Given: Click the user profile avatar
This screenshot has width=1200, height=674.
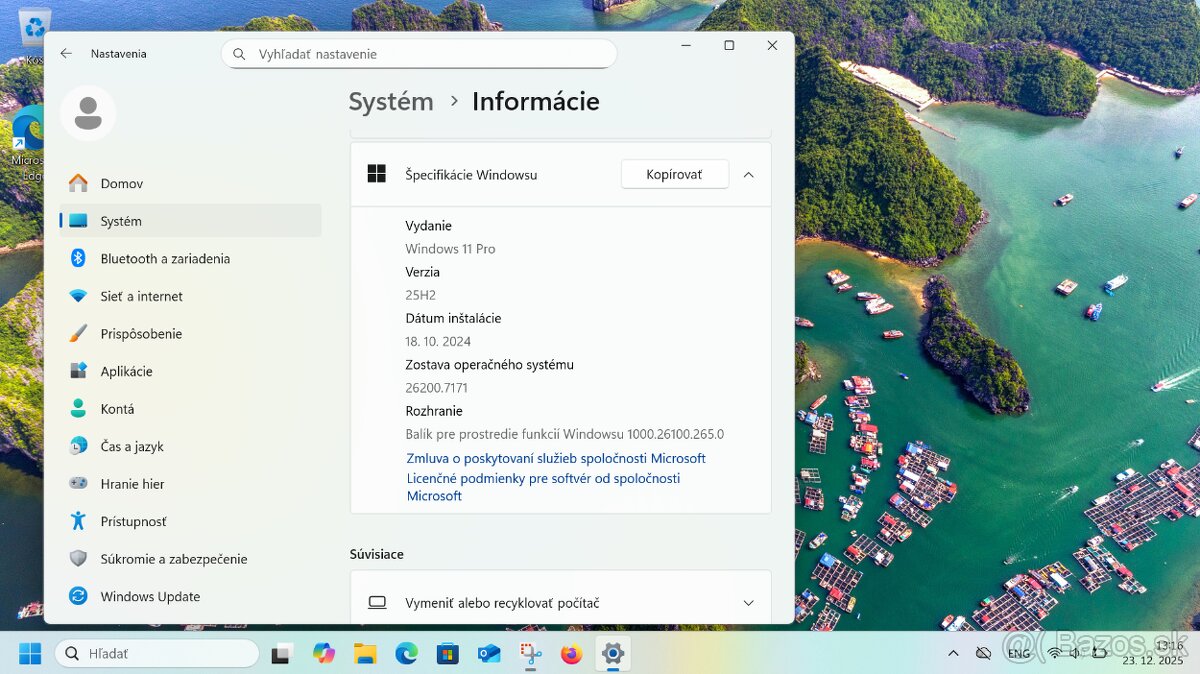Looking at the screenshot, I should pyautogui.click(x=88, y=113).
